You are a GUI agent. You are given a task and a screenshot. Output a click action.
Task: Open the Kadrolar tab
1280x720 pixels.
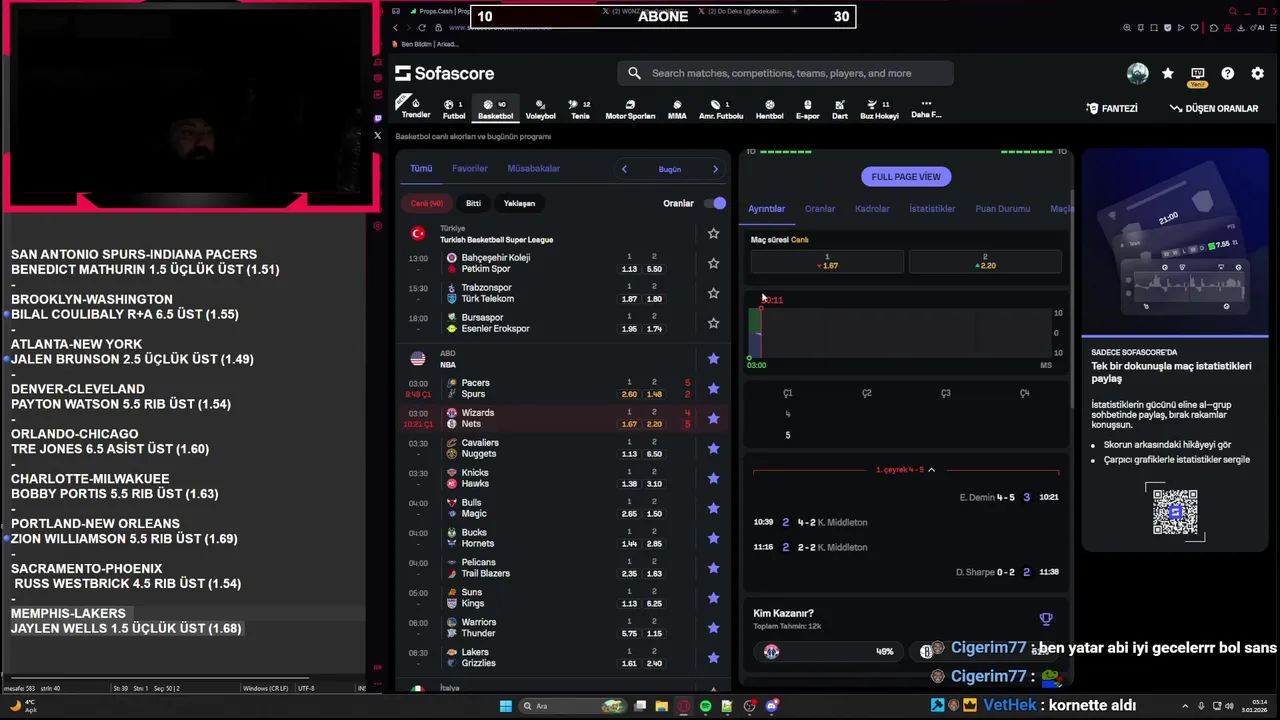coord(872,209)
